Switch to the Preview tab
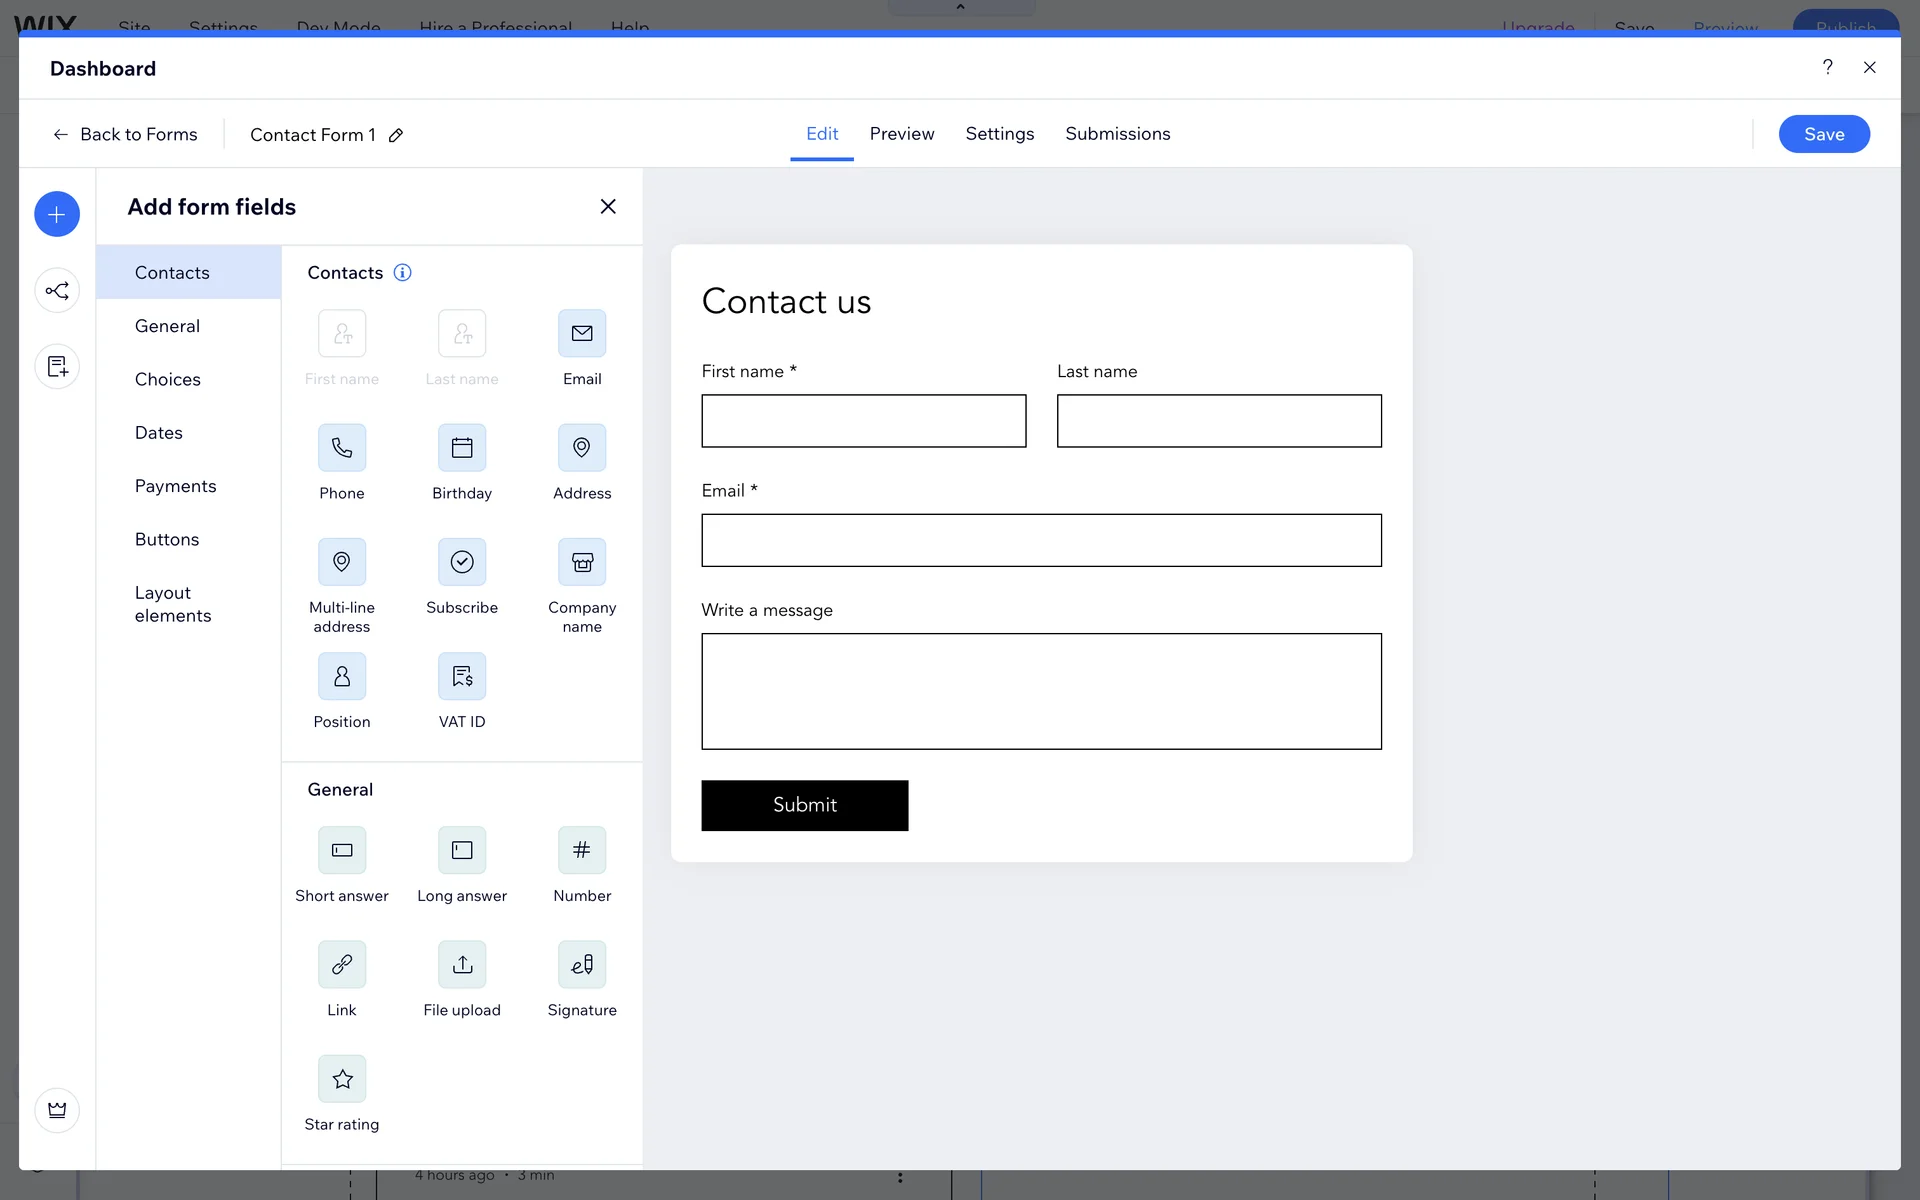 click(x=902, y=134)
